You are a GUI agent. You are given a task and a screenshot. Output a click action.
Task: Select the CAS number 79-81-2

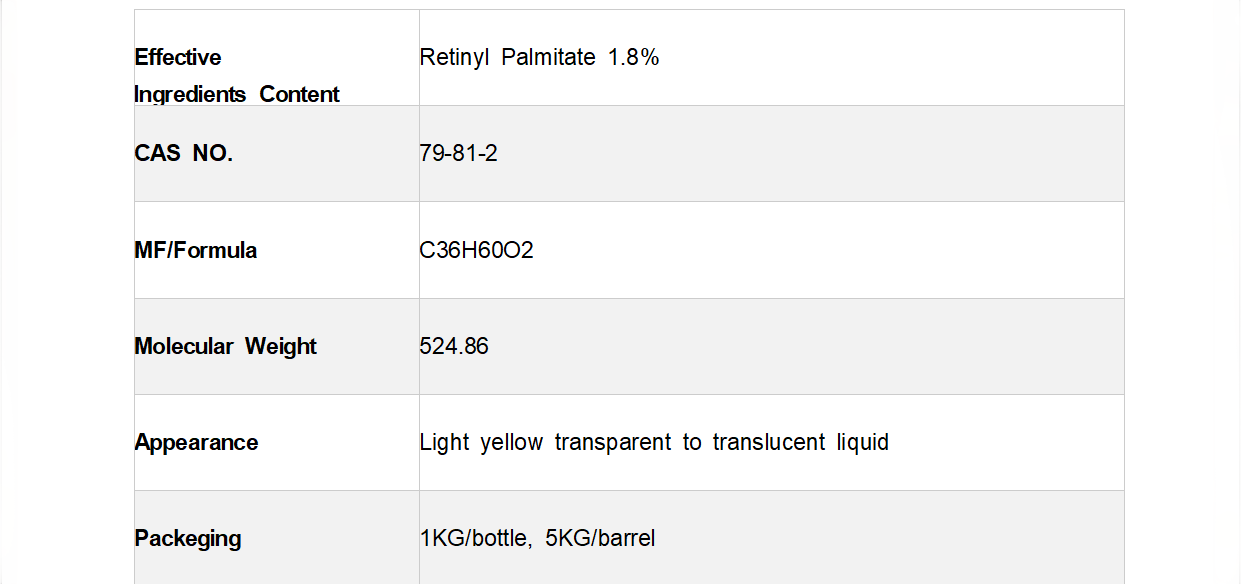click(458, 153)
